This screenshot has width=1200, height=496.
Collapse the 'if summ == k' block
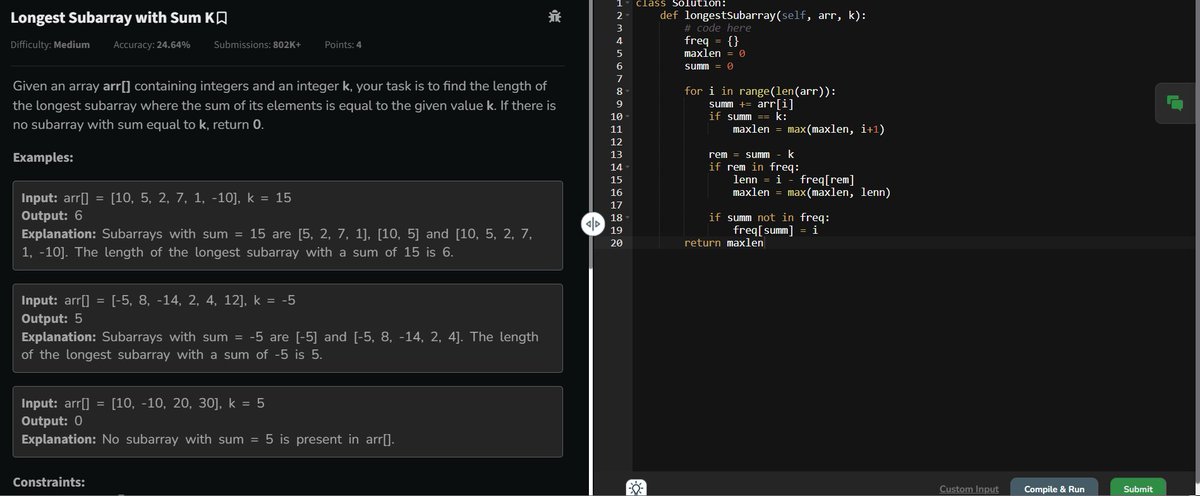click(x=629, y=117)
